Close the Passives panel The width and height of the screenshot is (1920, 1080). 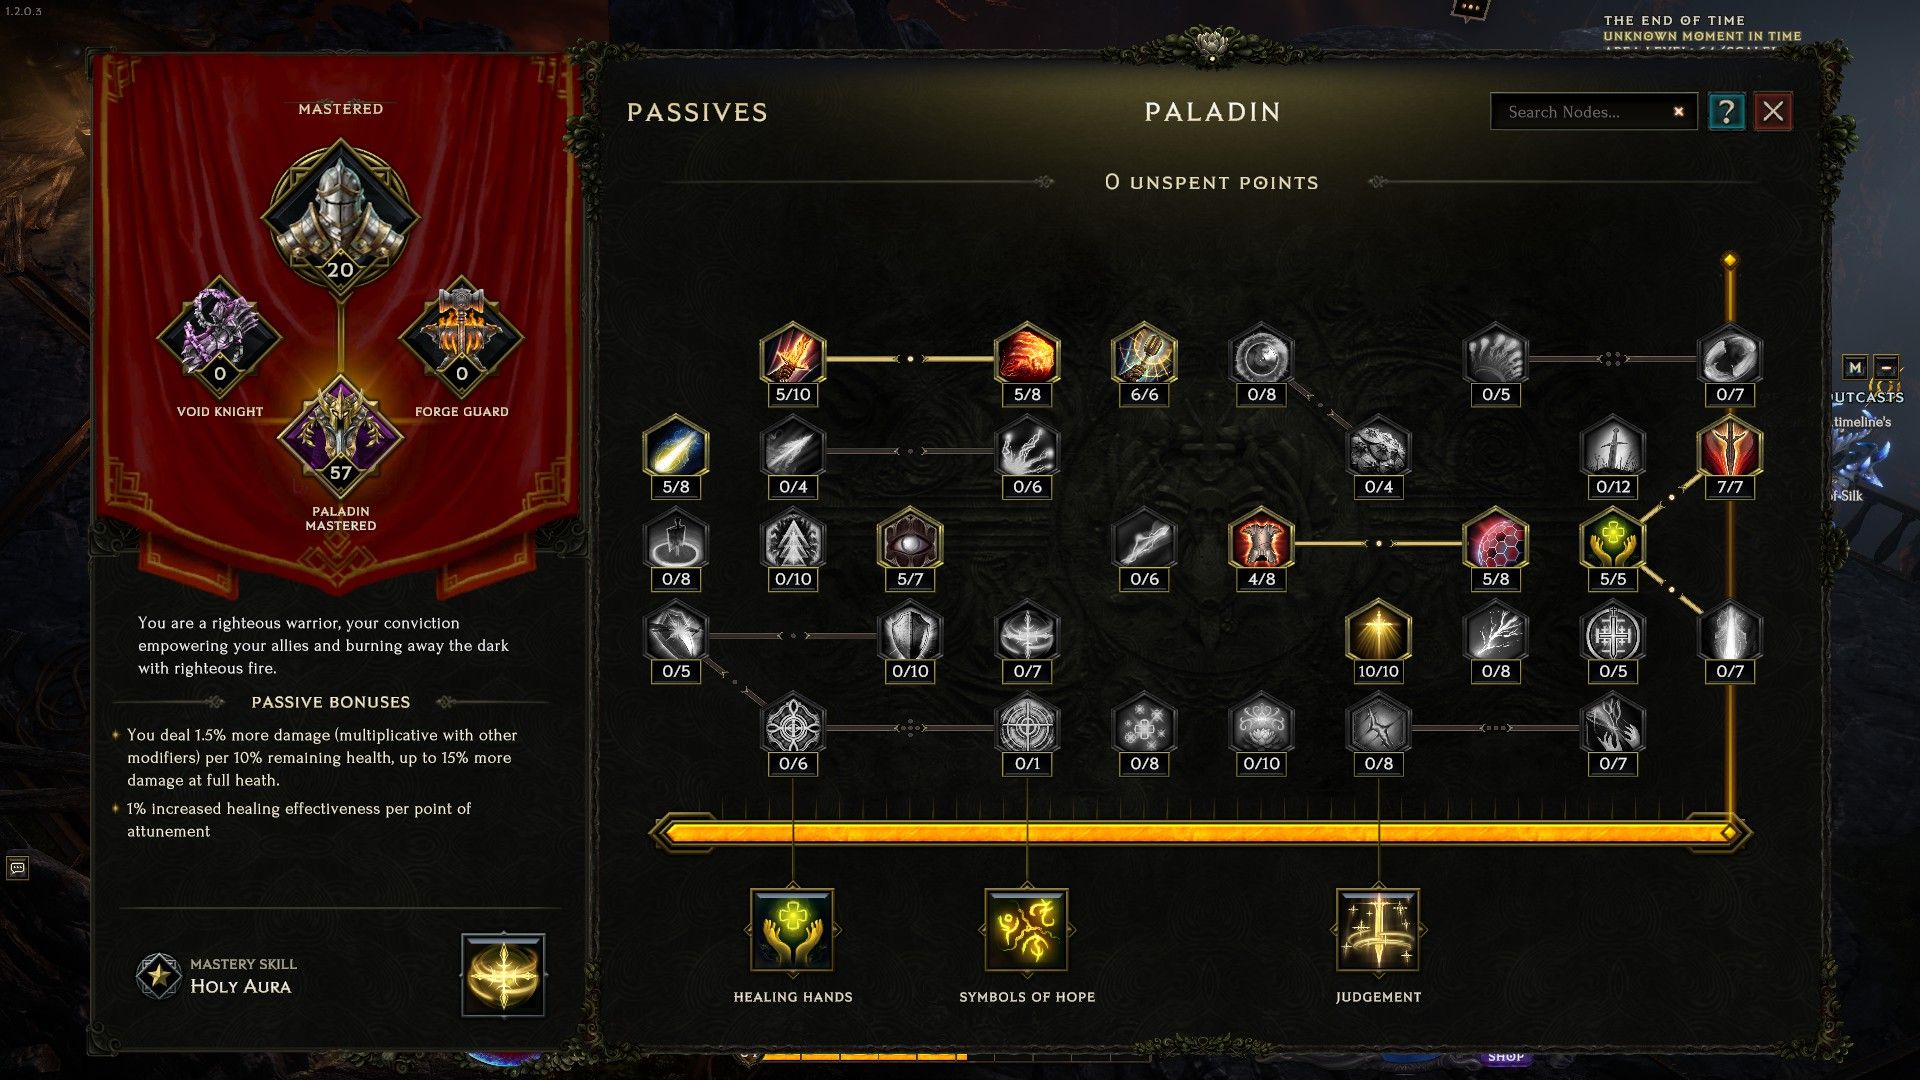click(x=1773, y=111)
